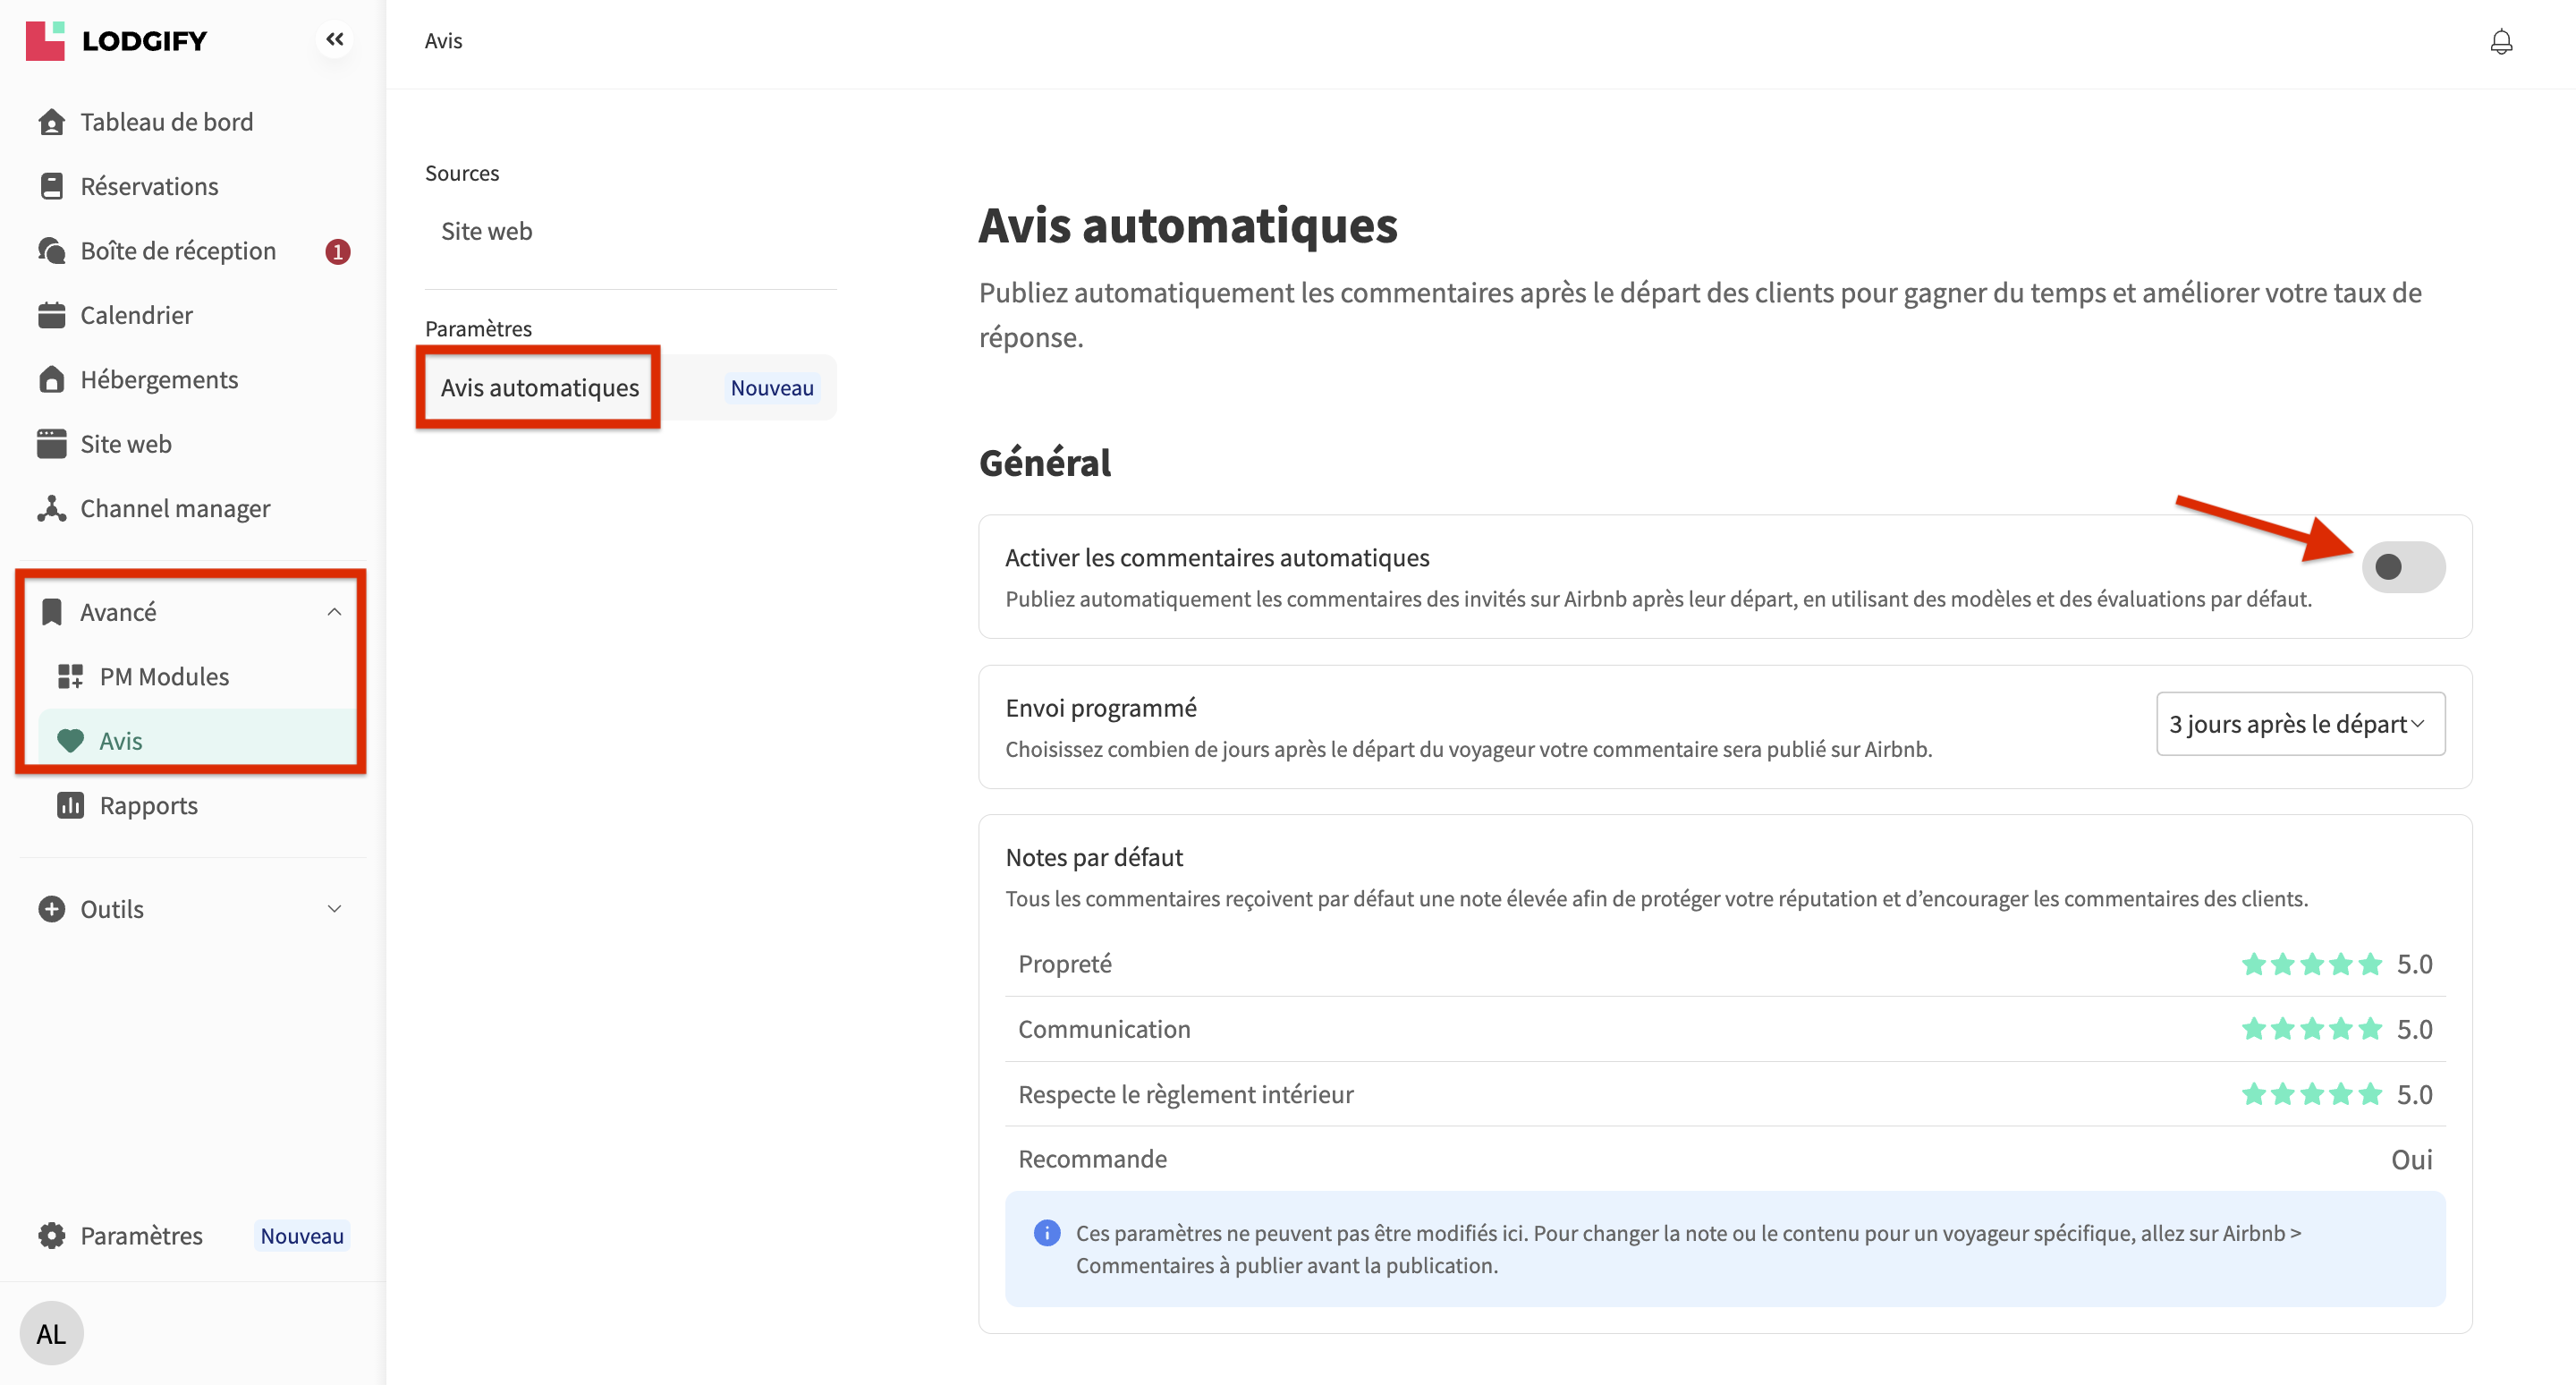Enable automatic comments toggle
This screenshot has width=2576, height=1385.
click(2402, 567)
